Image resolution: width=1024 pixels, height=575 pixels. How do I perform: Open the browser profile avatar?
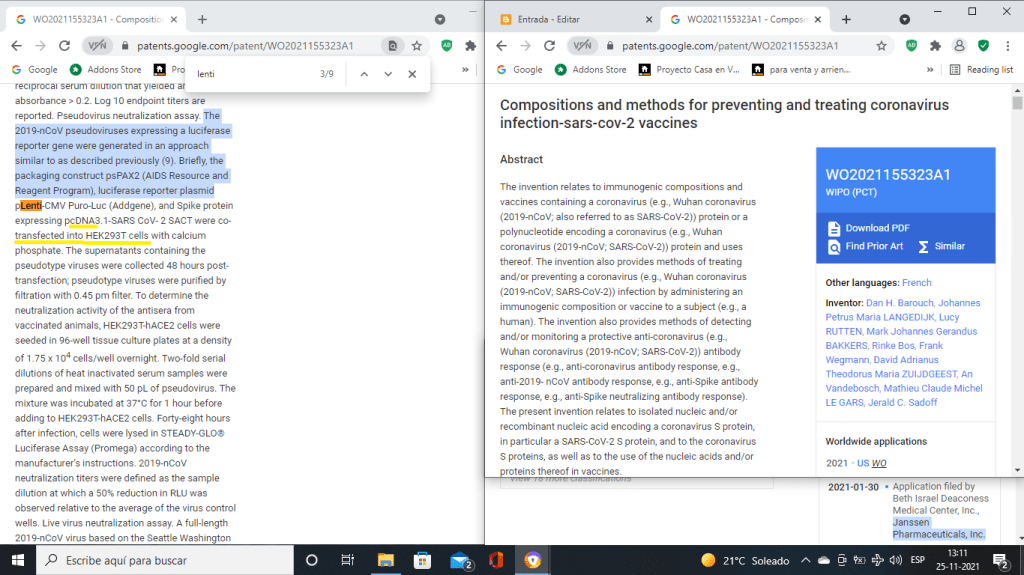click(959, 46)
